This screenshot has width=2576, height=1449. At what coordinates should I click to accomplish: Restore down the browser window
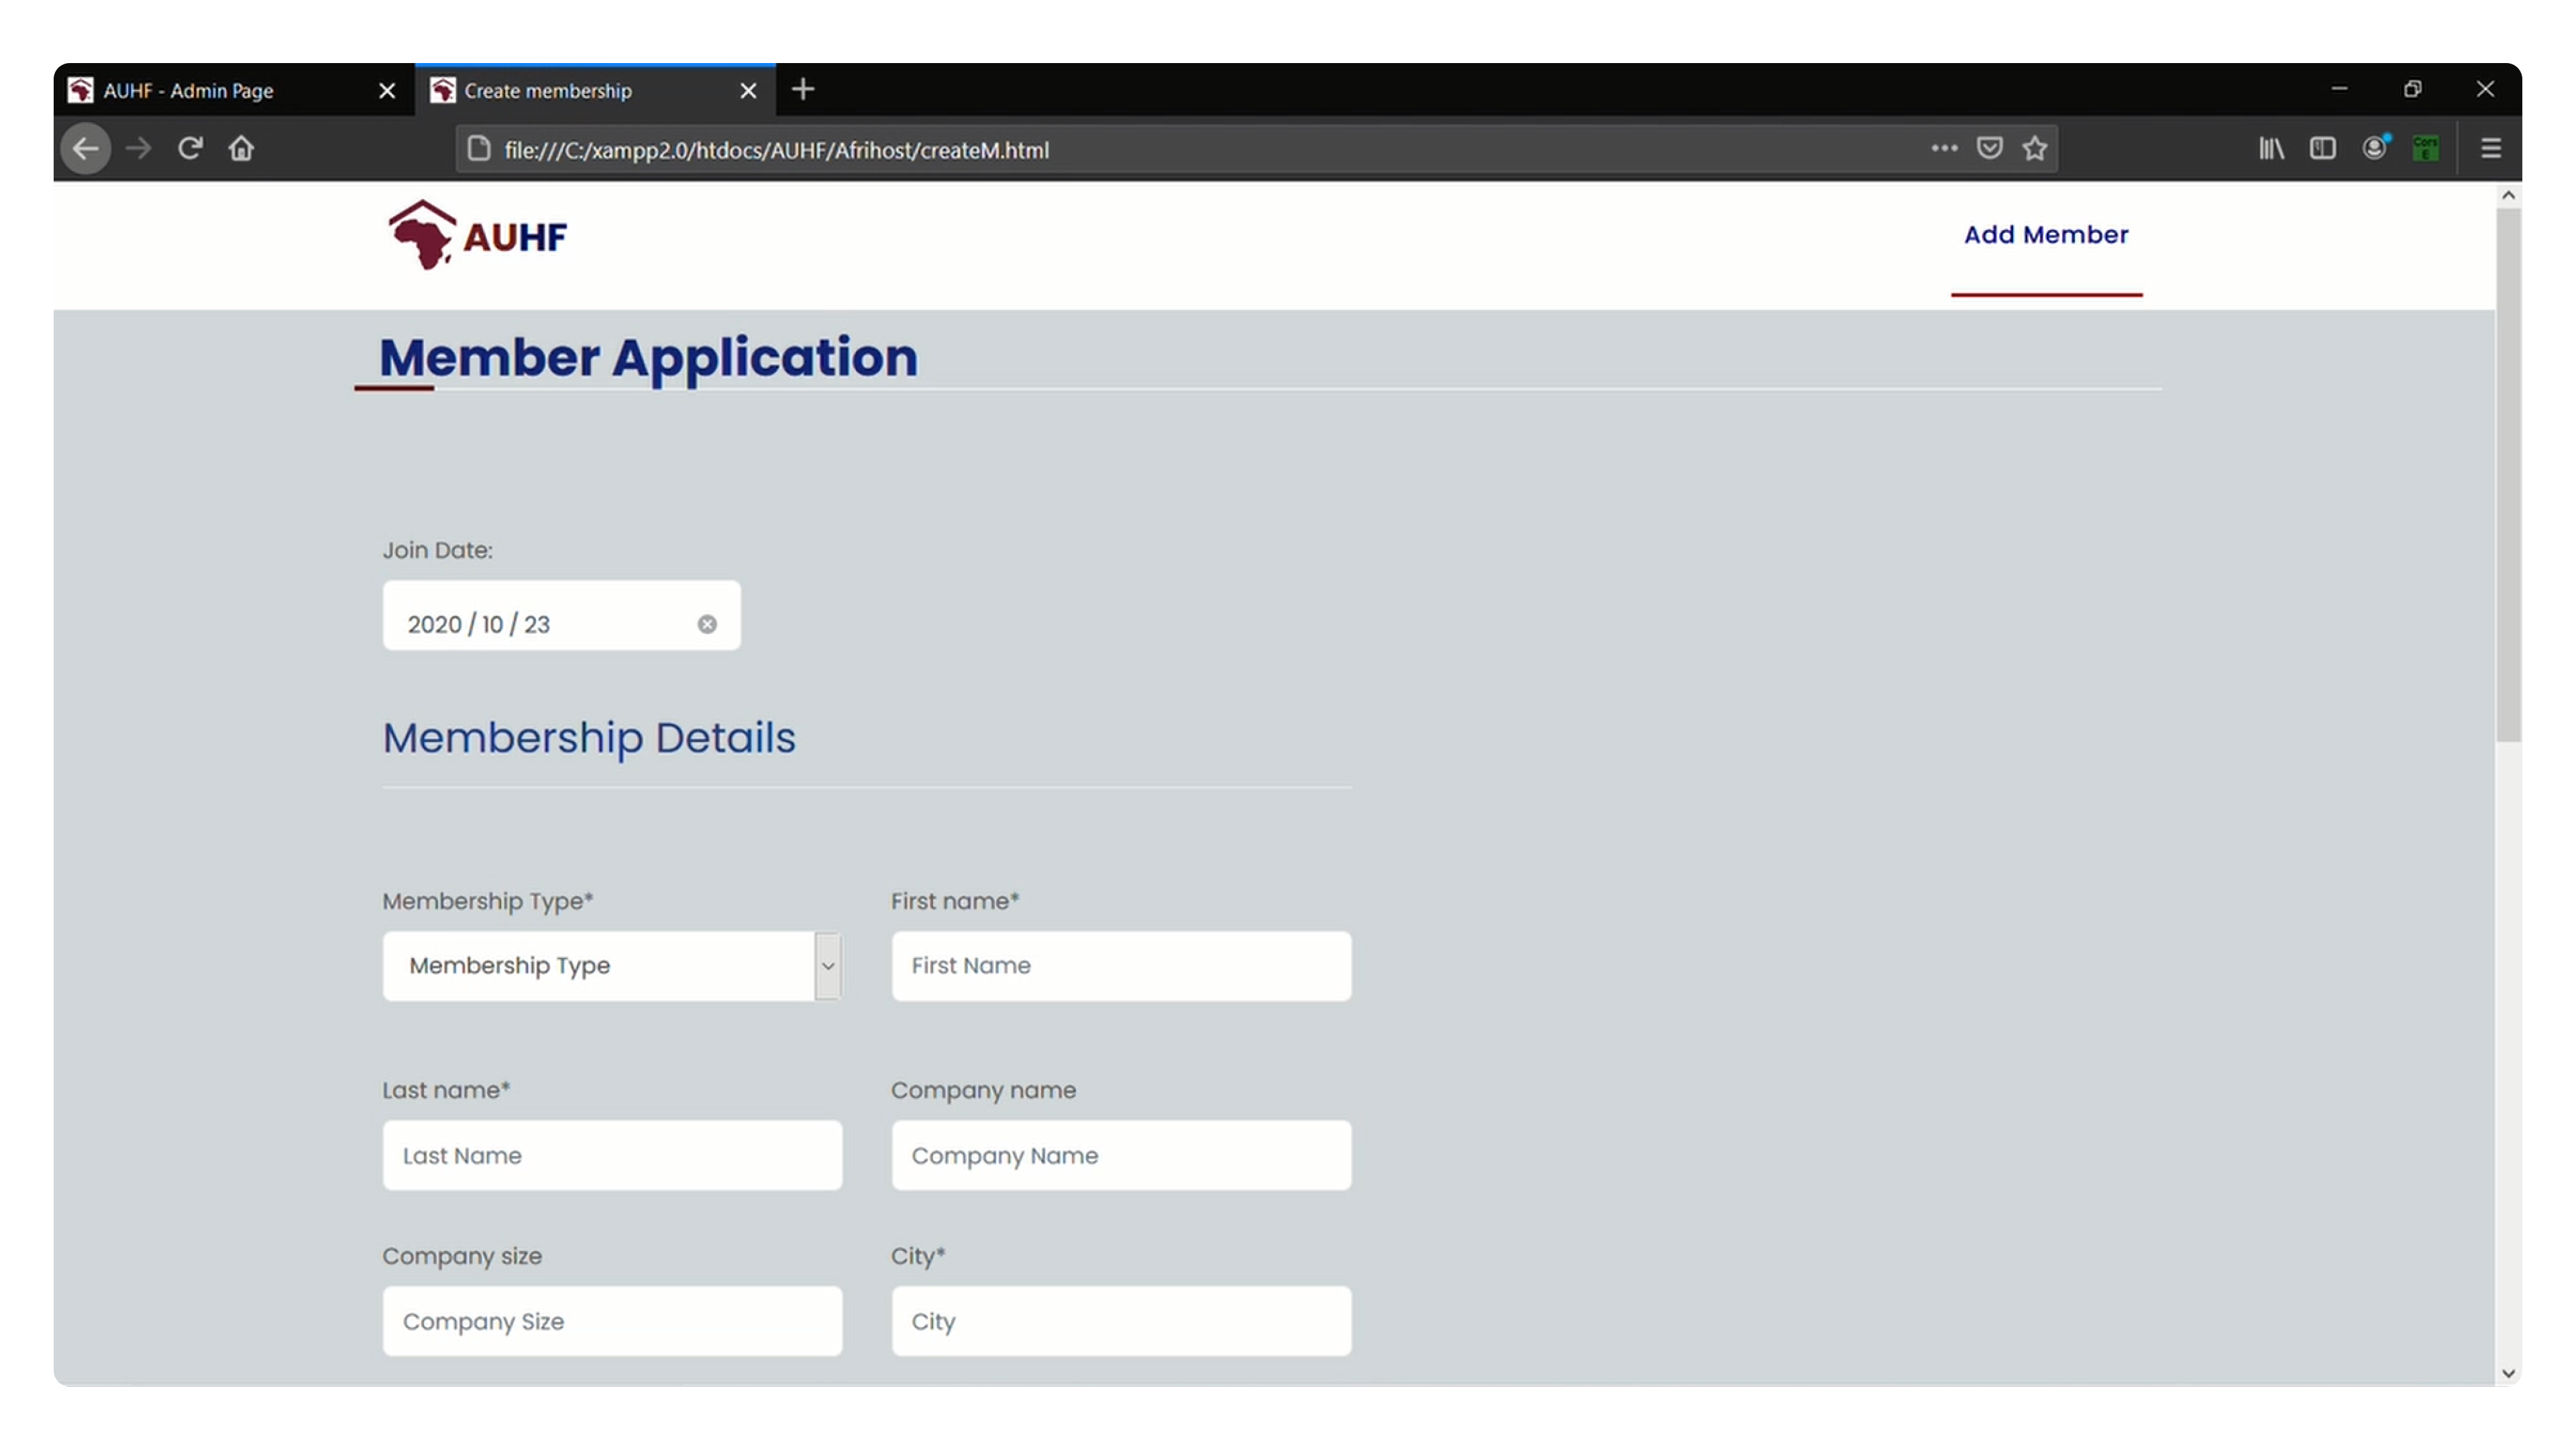(2412, 89)
